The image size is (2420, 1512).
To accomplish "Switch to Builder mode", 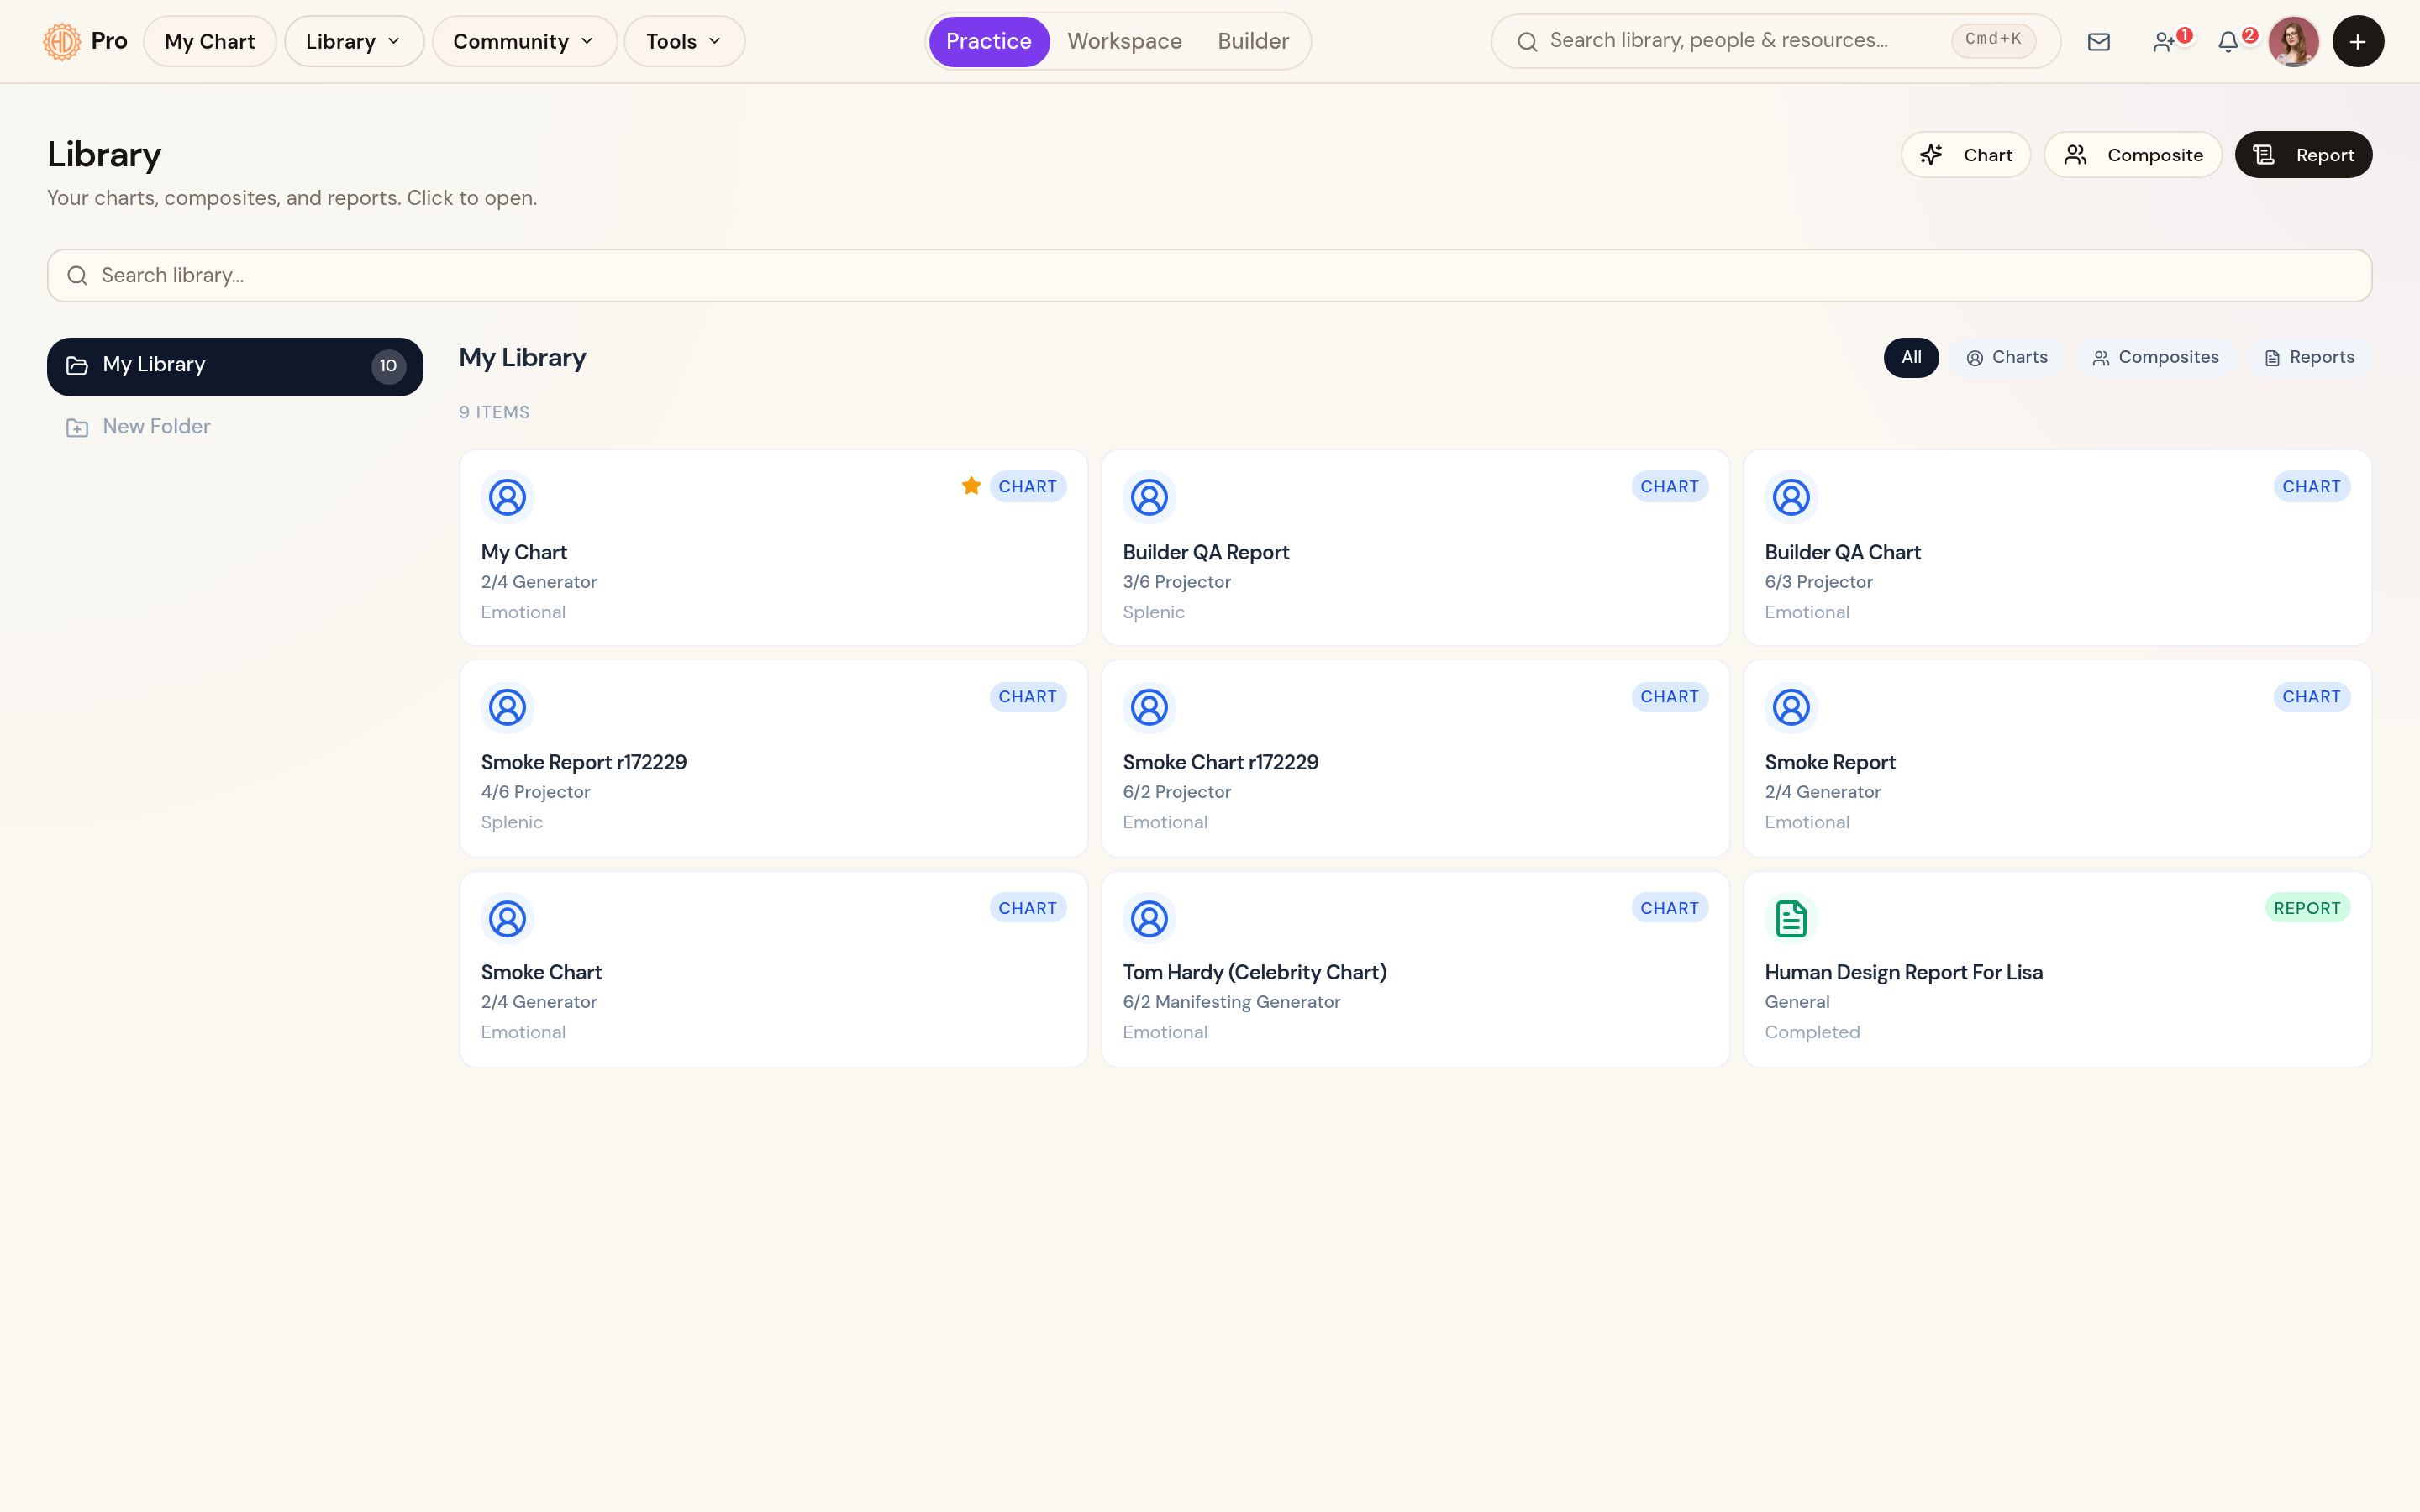I will 1253,41.
